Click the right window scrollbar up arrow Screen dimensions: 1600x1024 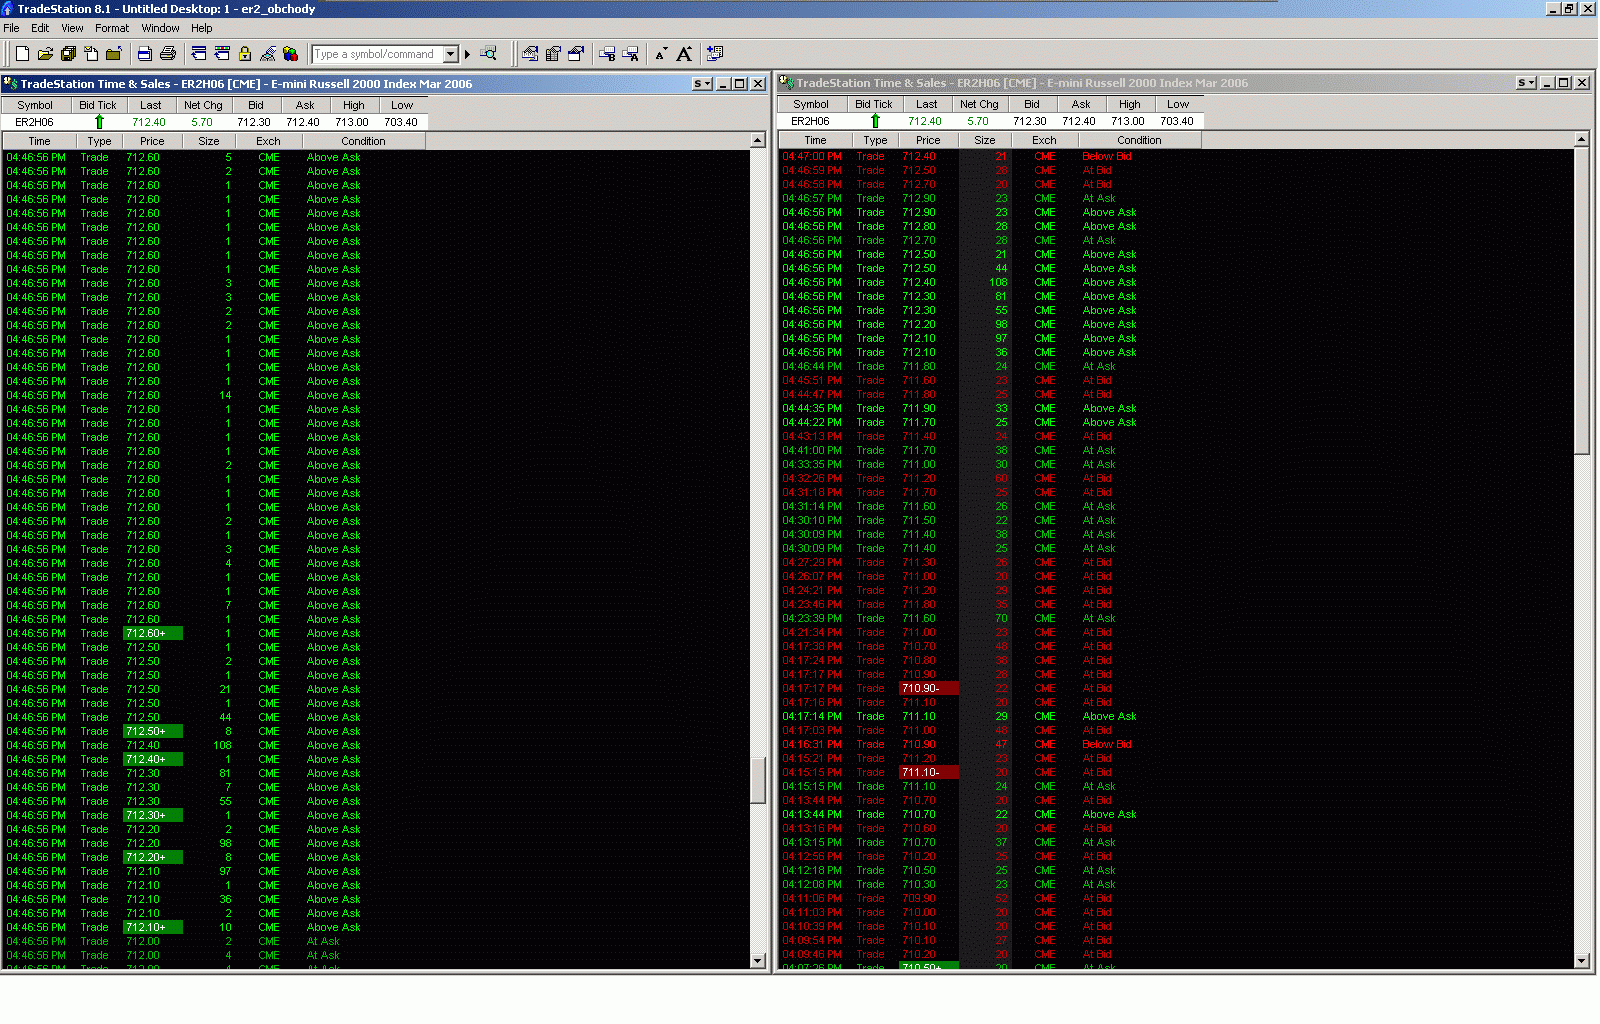click(1582, 140)
